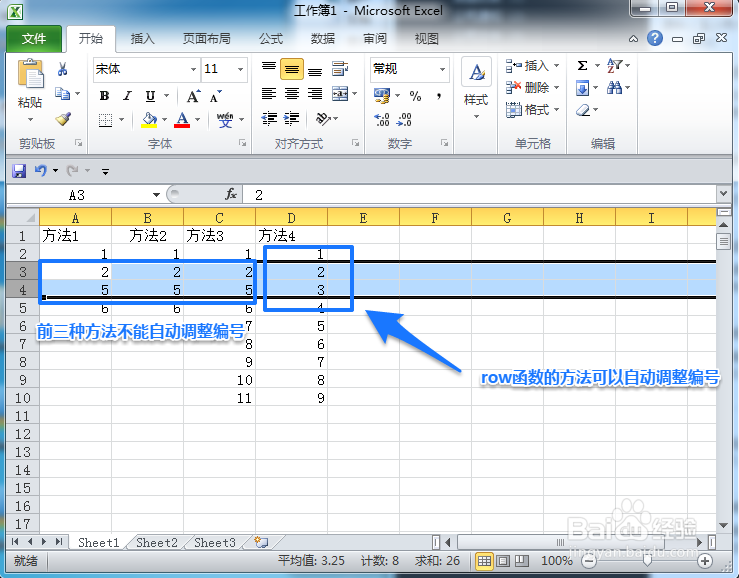The height and width of the screenshot is (578, 739).
Task: Toggle middle vertical alignment
Action: point(292,69)
